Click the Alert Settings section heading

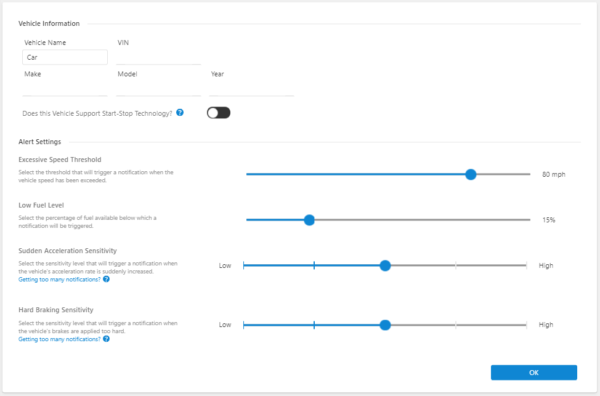[40, 142]
